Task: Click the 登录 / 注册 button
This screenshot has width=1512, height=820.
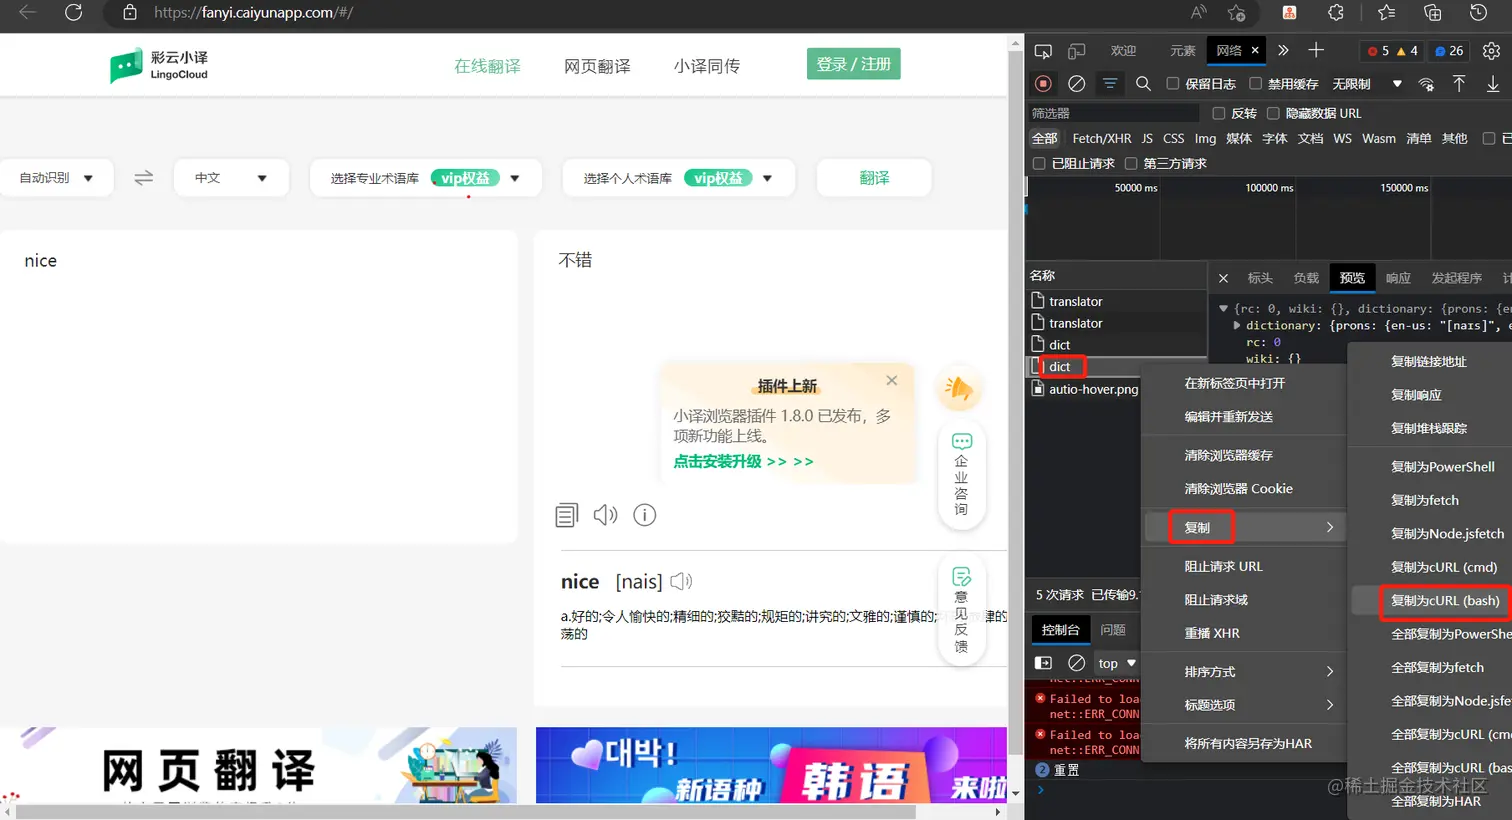Action: click(x=854, y=64)
